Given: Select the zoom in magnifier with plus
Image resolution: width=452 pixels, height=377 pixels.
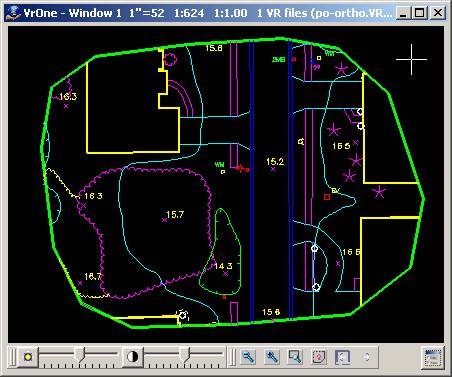Looking at the screenshot, I should pos(272,357).
